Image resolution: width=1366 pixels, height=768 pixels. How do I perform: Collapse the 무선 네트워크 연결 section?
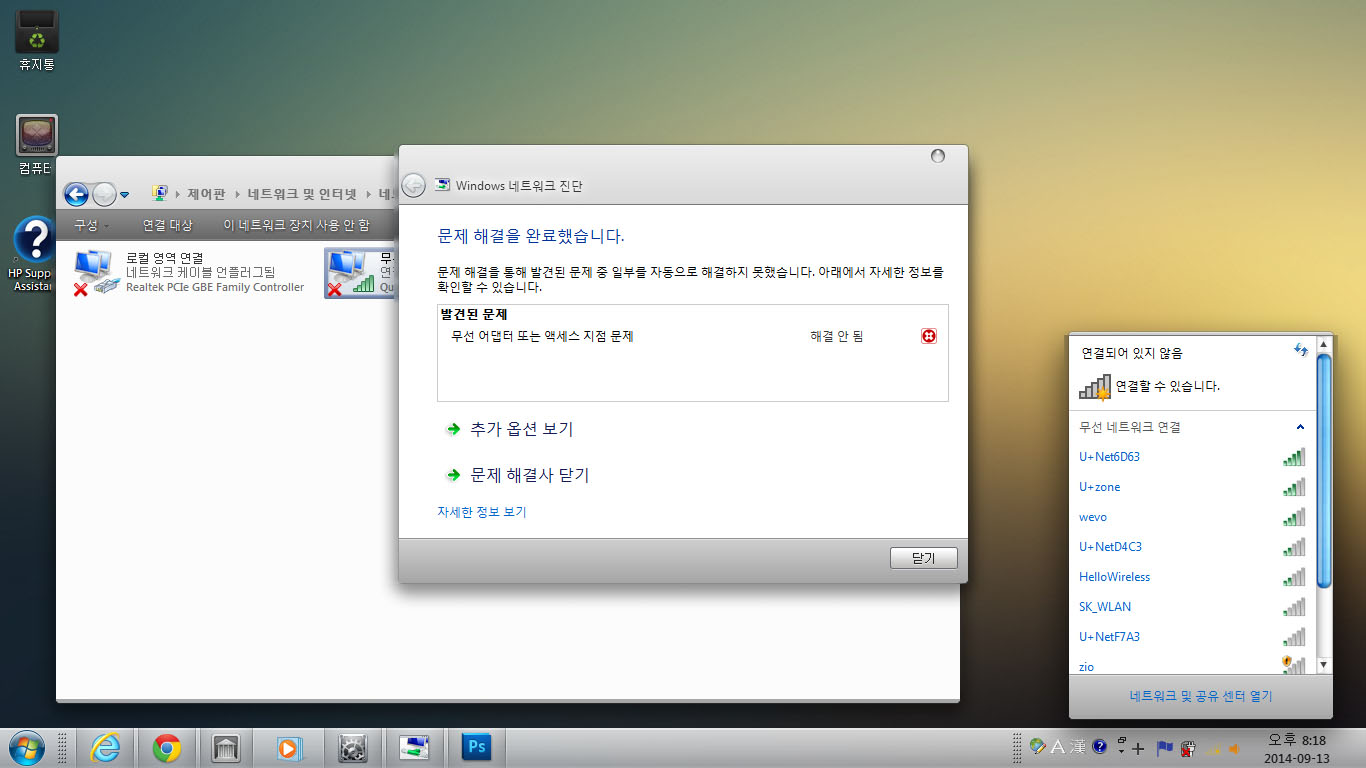(x=1300, y=427)
